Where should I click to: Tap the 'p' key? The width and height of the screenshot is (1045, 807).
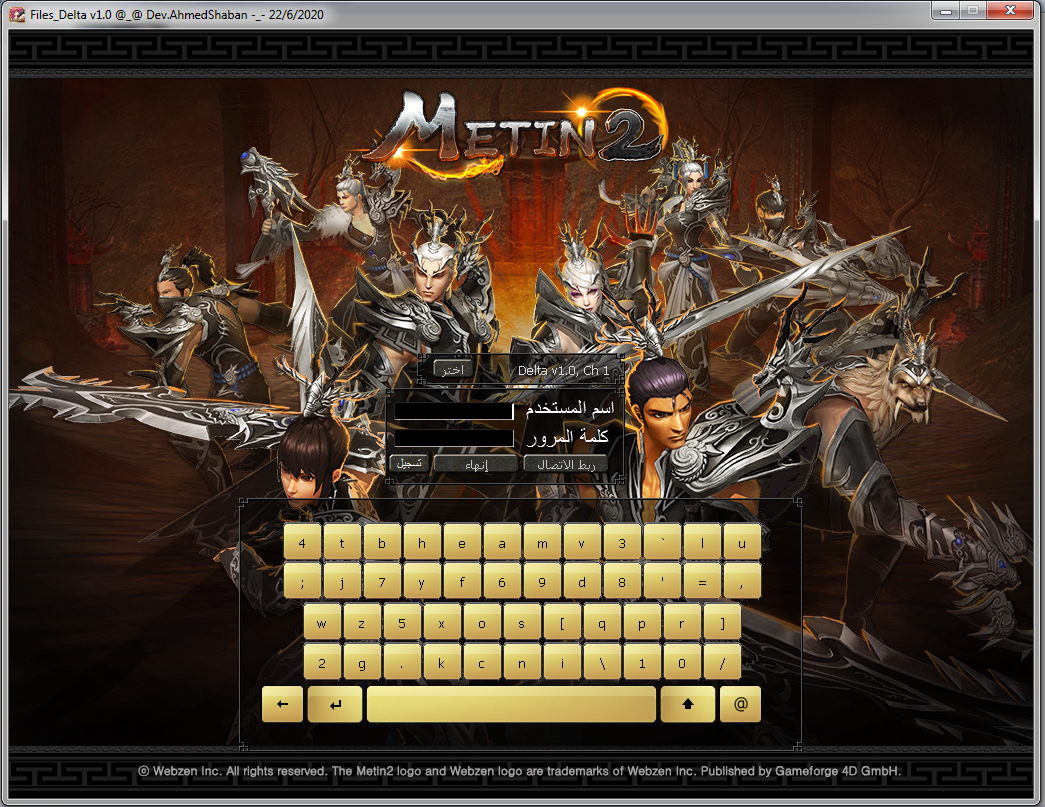point(642,624)
